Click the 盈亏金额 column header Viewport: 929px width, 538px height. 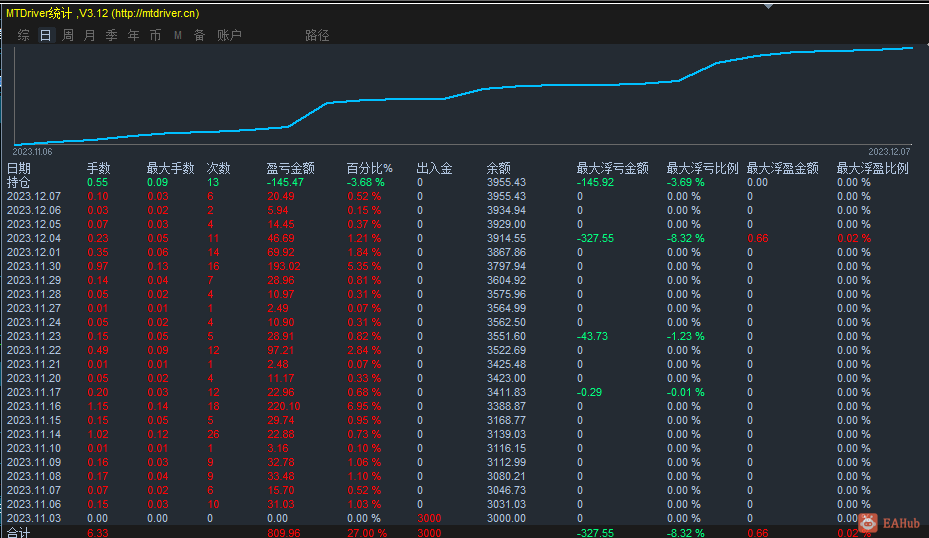[x=290, y=168]
